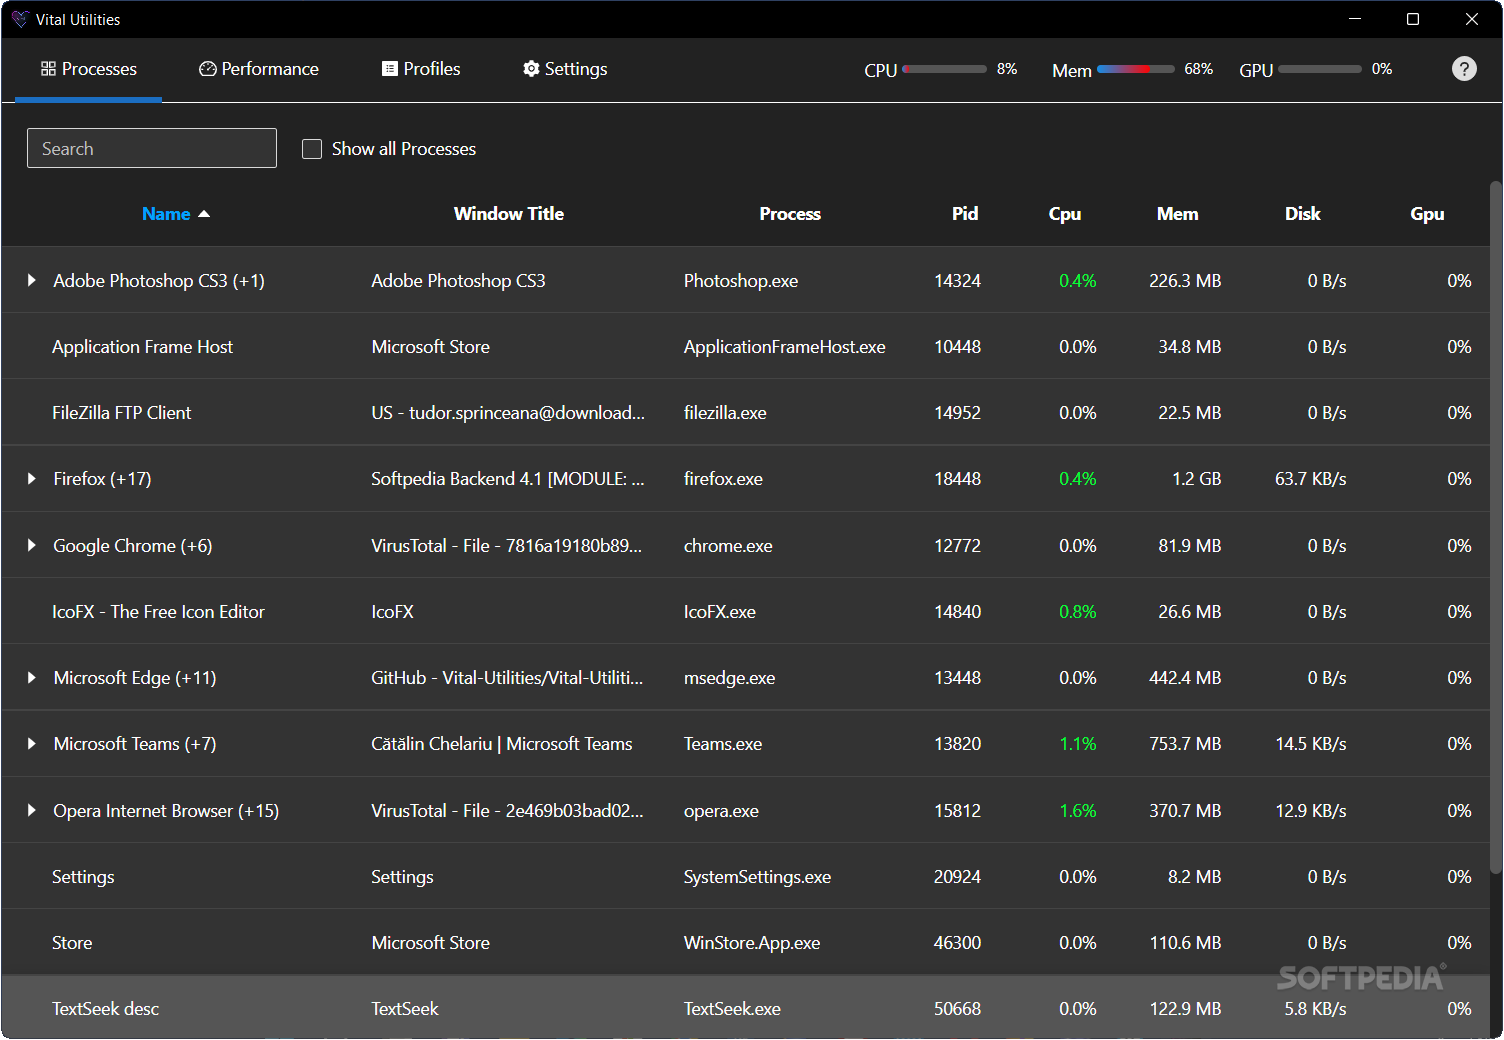Sort by Mem column header
This screenshot has width=1504, height=1040.
pos(1178,214)
